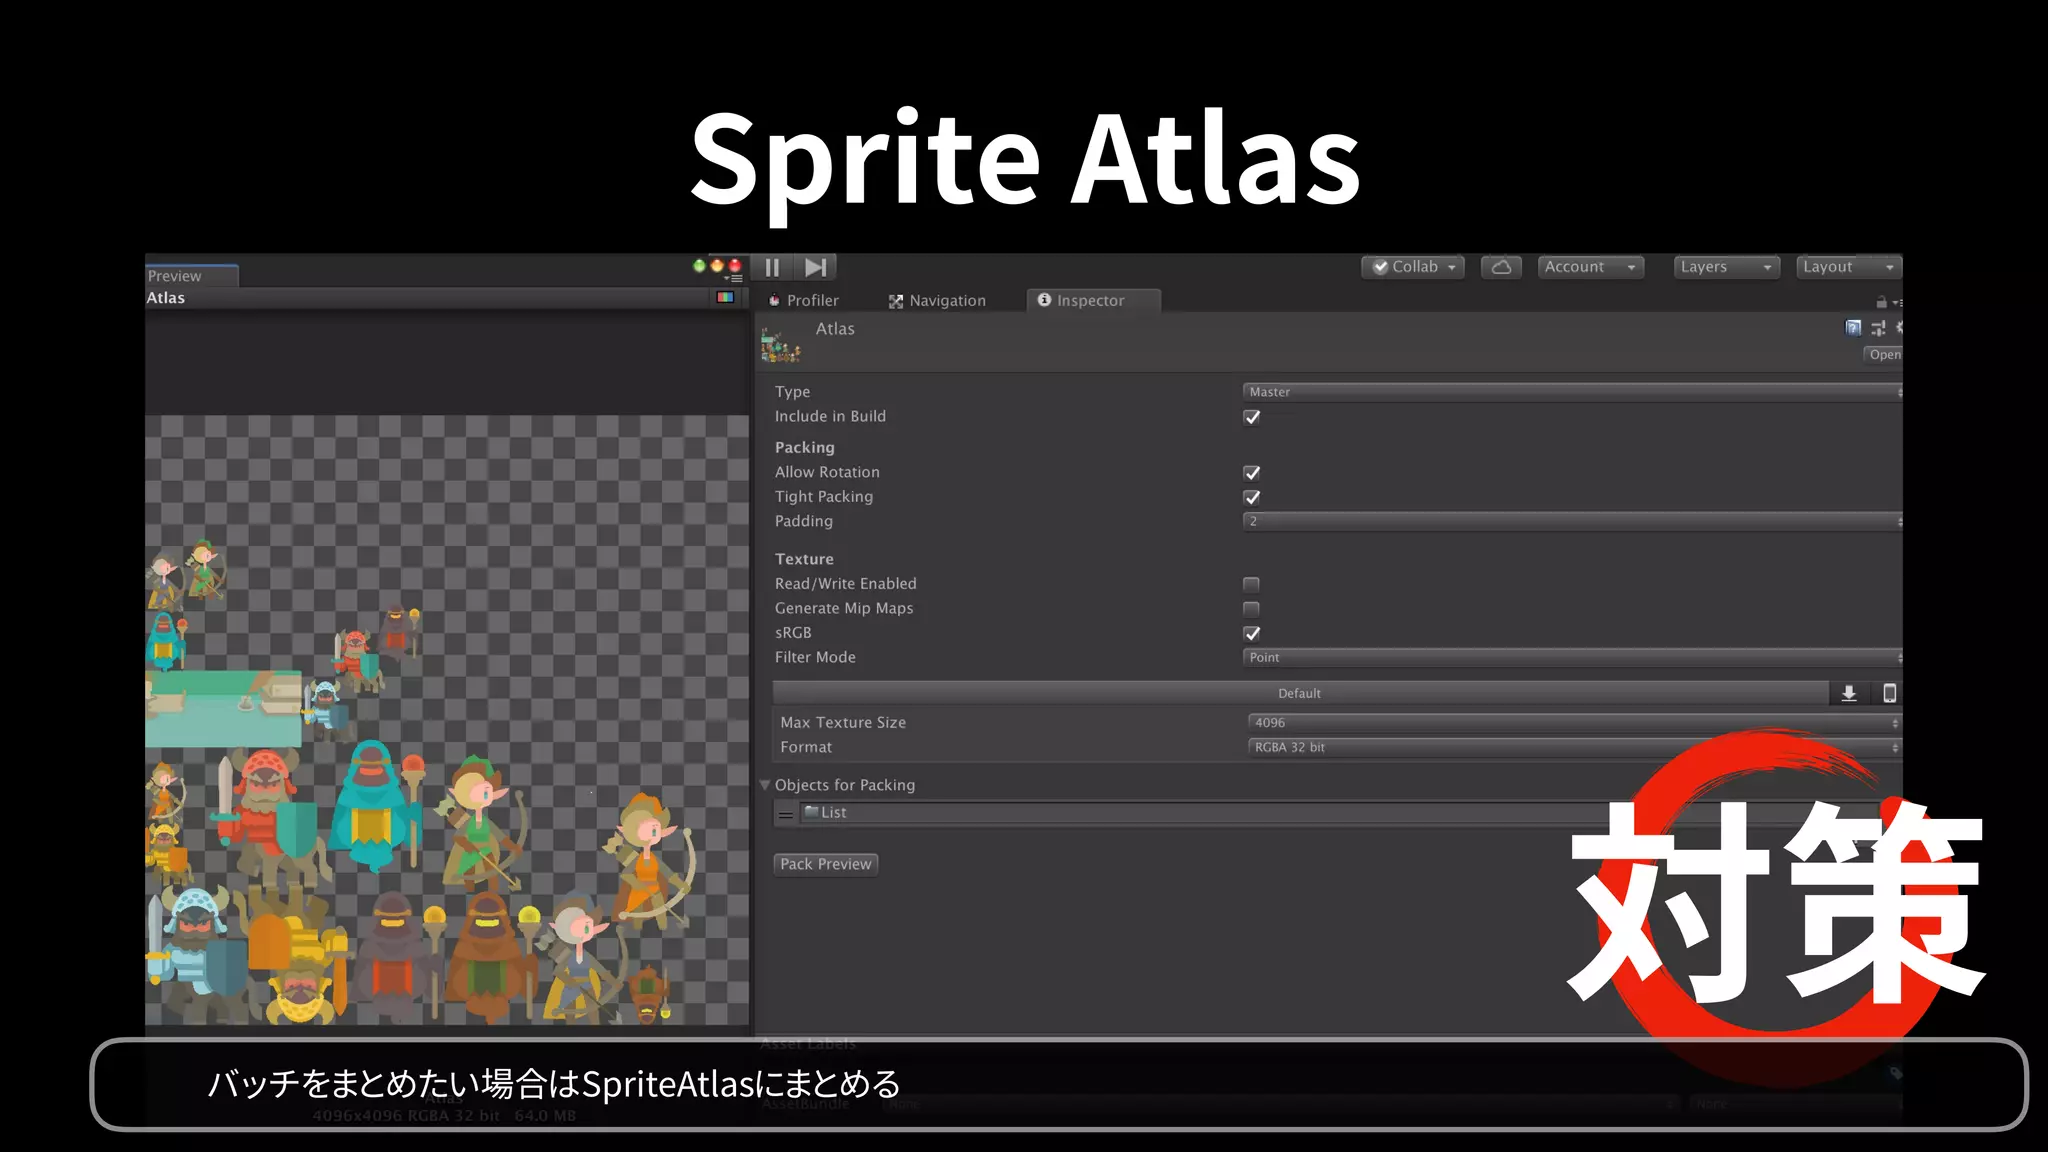The width and height of the screenshot is (2048, 1152).
Task: Open the Filter Mode dropdown showing Point
Action: click(x=1572, y=657)
